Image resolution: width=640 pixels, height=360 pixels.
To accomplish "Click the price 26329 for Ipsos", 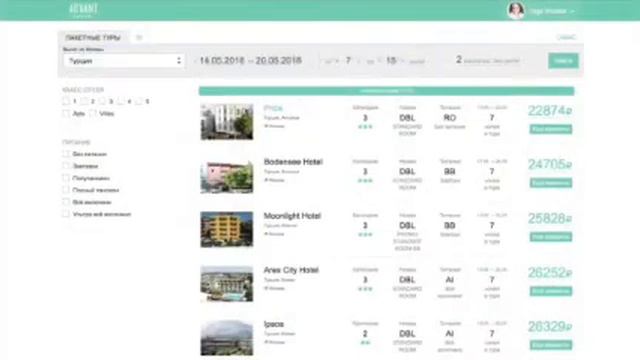I will click(550, 327).
